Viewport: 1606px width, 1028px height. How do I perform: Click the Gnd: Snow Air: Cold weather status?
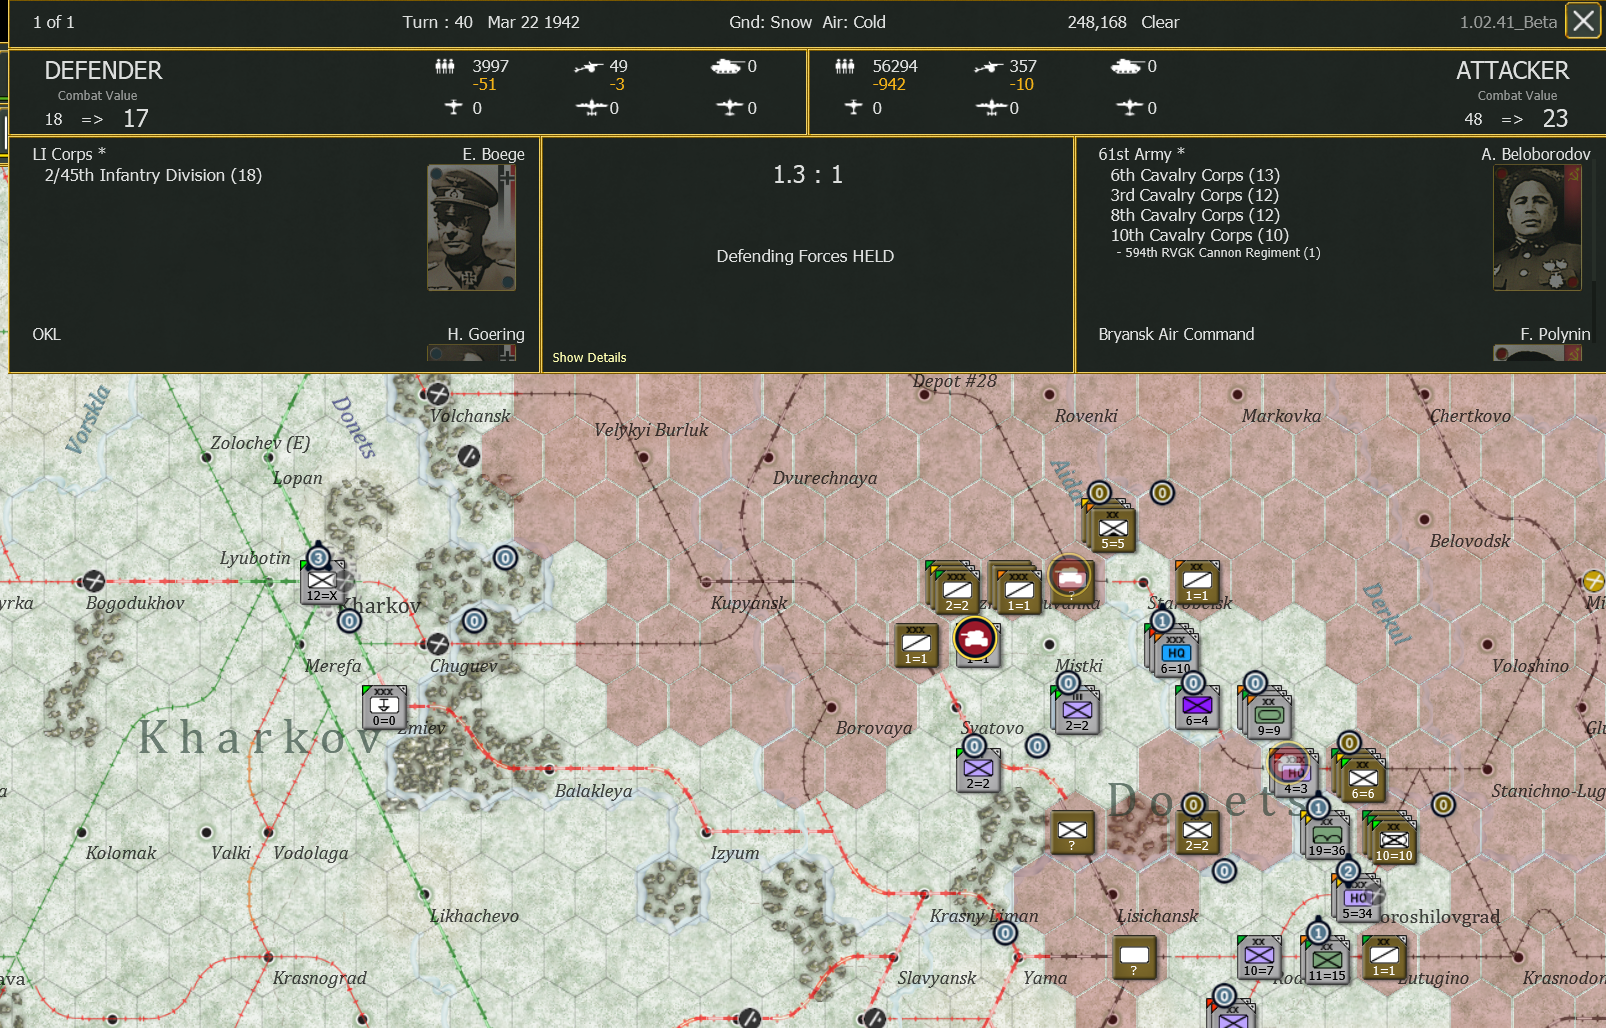pyautogui.click(x=807, y=22)
